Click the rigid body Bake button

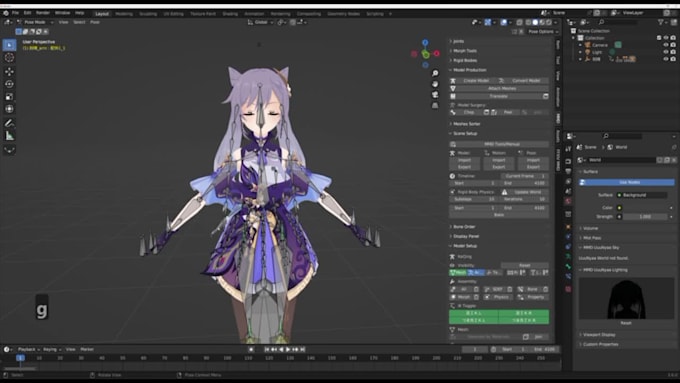click(499, 215)
